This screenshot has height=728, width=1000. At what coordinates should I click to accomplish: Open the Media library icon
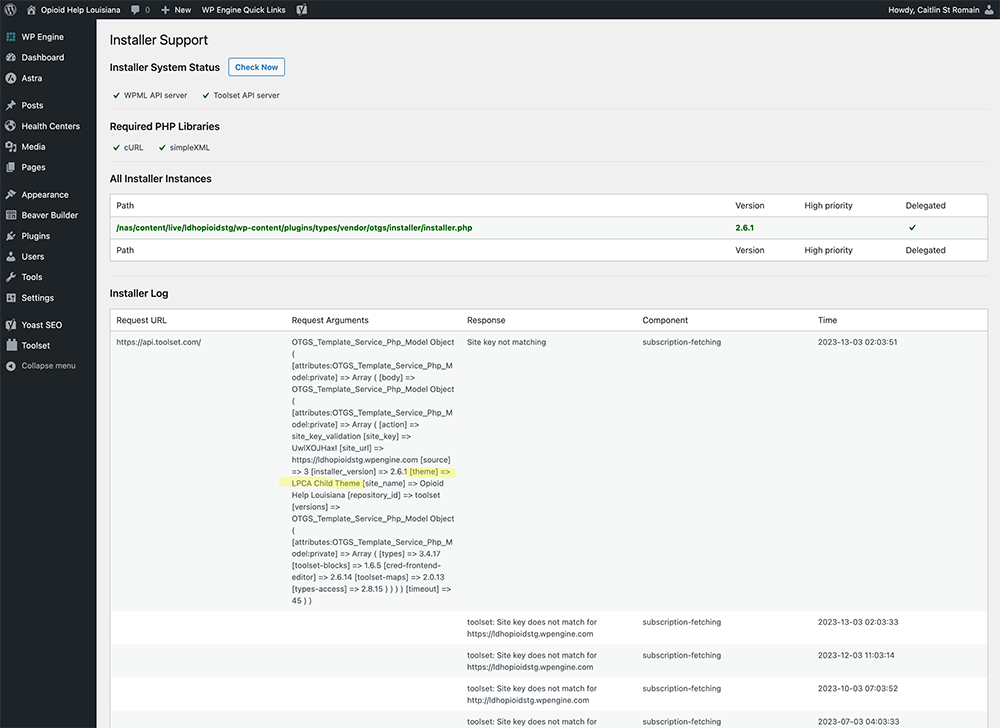(10, 147)
